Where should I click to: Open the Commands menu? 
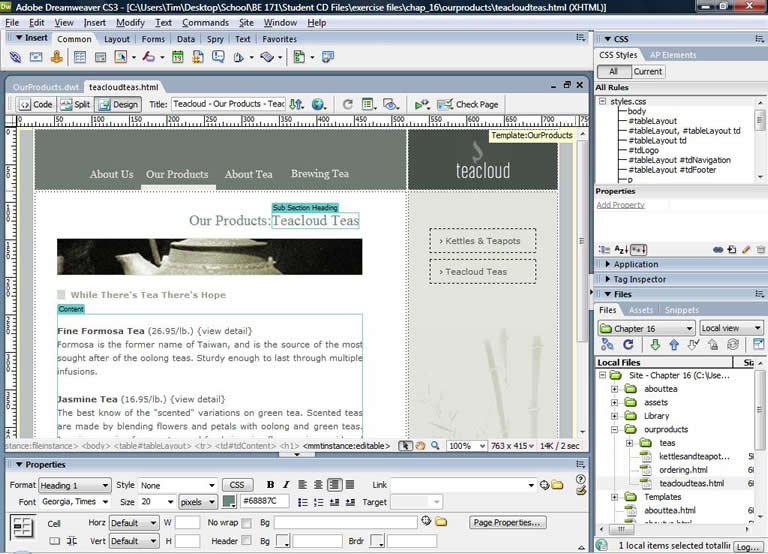(205, 23)
